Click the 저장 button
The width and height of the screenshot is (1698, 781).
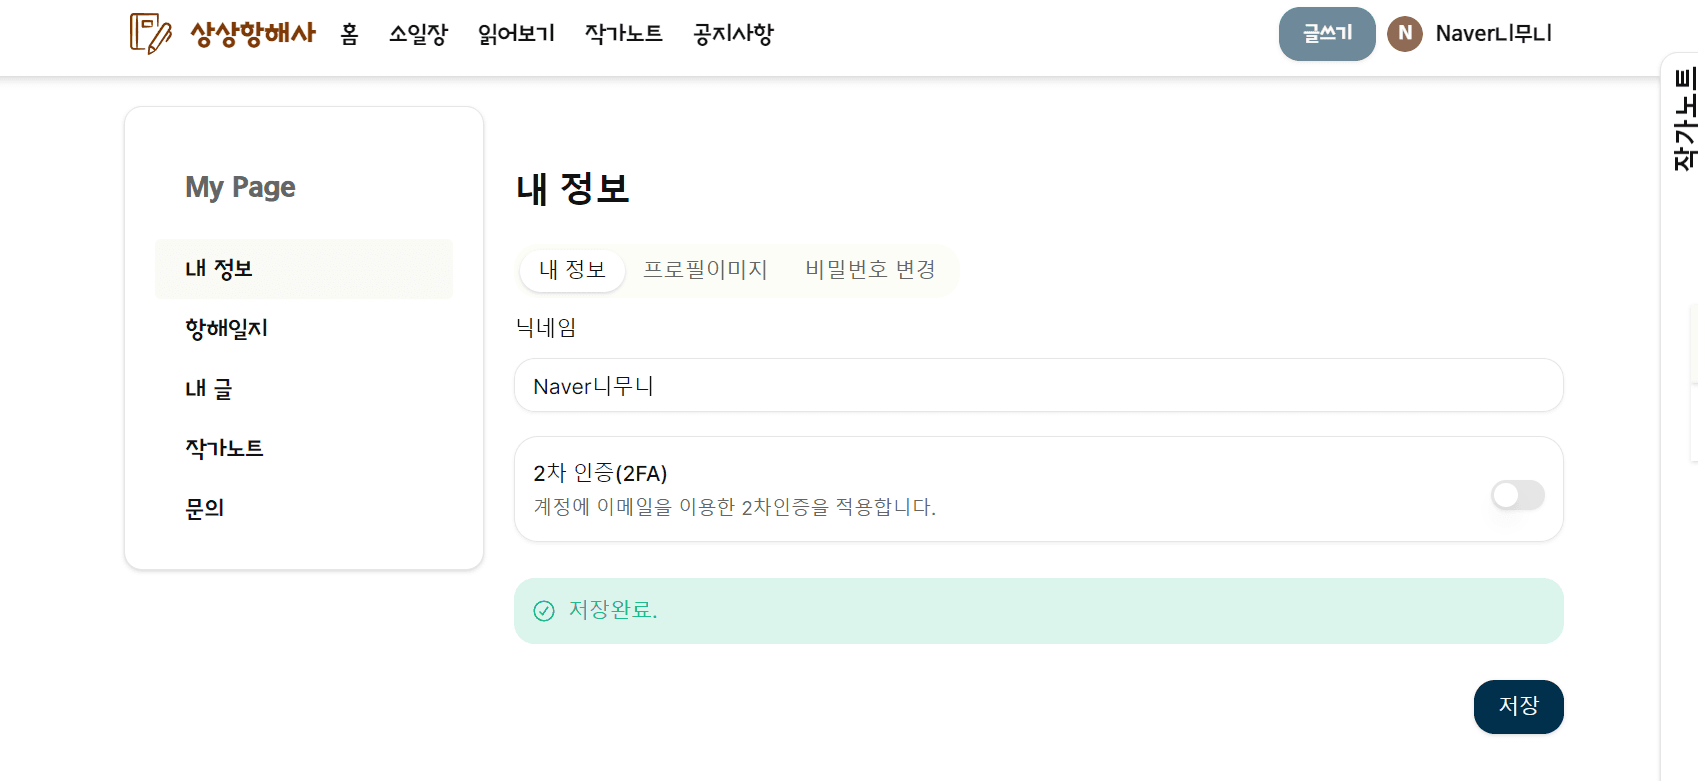click(x=1518, y=706)
